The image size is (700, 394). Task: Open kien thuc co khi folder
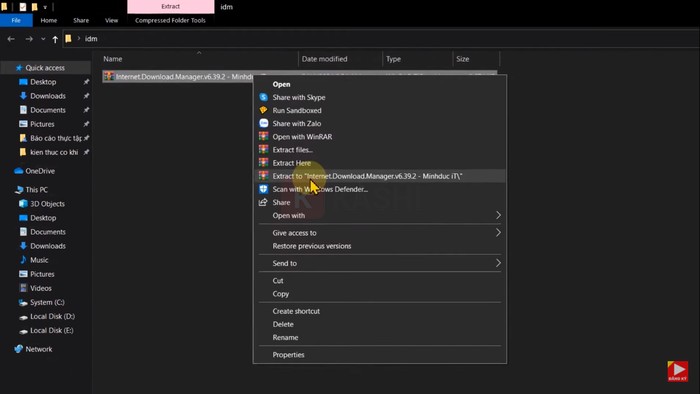click(x=54, y=152)
